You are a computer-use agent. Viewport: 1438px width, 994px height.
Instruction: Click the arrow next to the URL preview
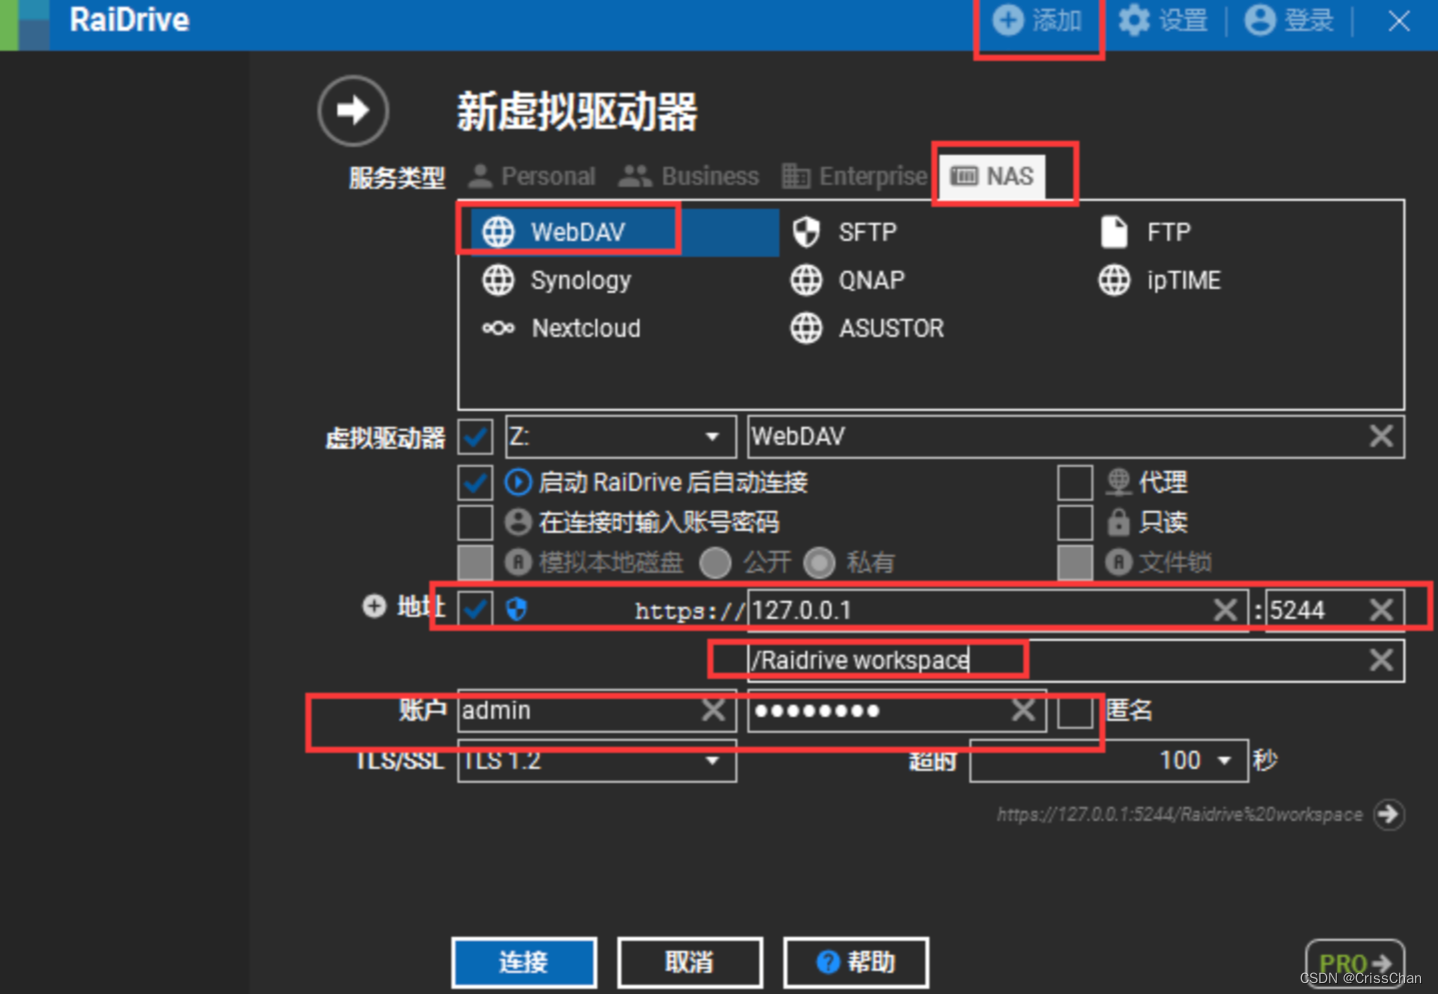point(1389,814)
